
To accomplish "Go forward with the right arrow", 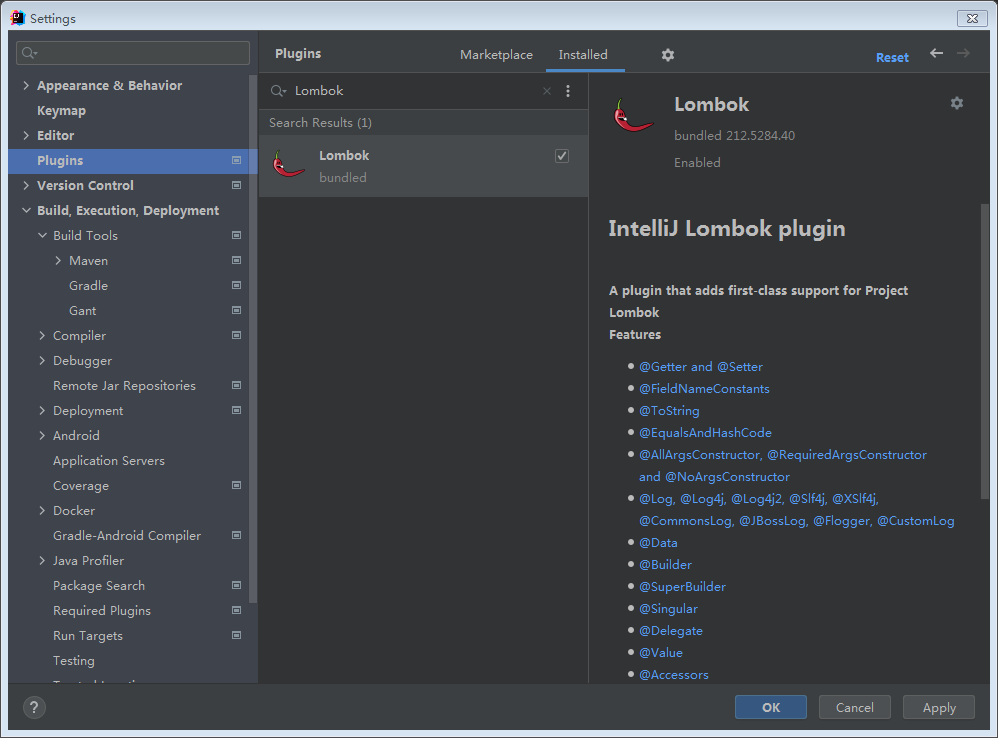I will point(964,53).
